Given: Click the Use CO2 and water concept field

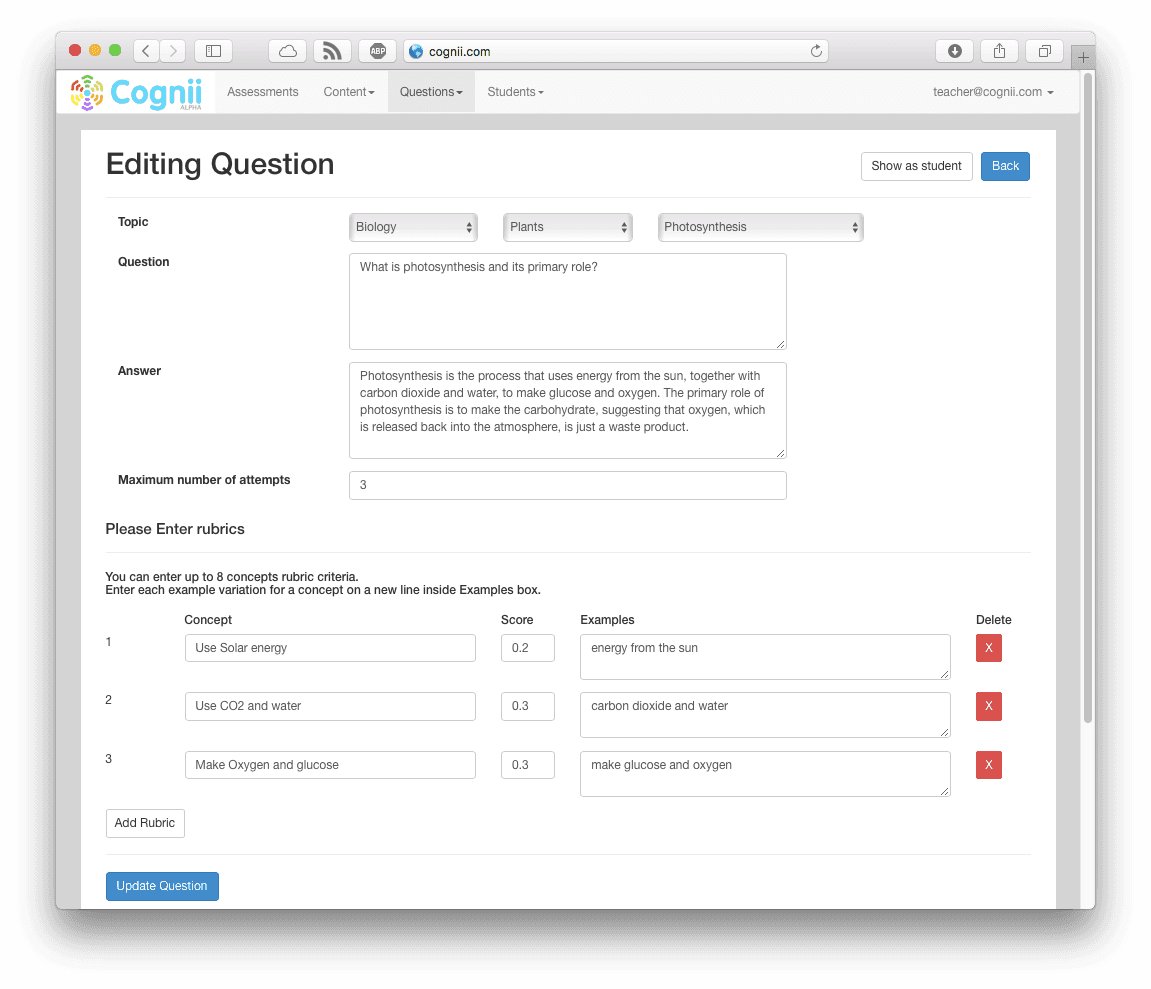Looking at the screenshot, I should [x=330, y=706].
